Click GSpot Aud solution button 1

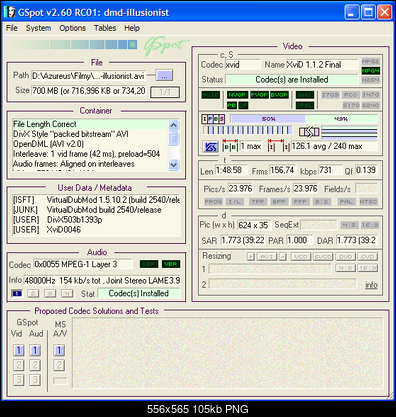coord(35,350)
